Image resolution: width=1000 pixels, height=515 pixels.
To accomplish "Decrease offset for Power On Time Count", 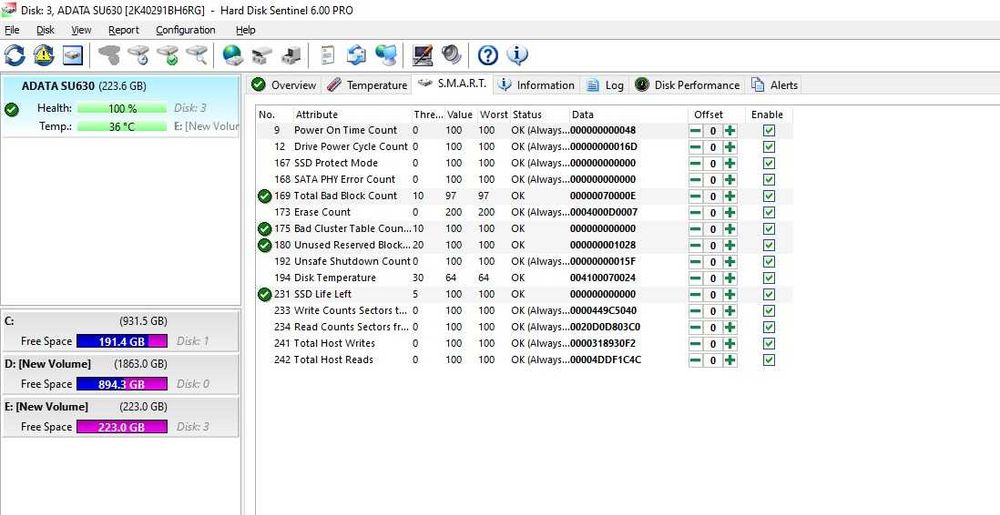I will (695, 131).
